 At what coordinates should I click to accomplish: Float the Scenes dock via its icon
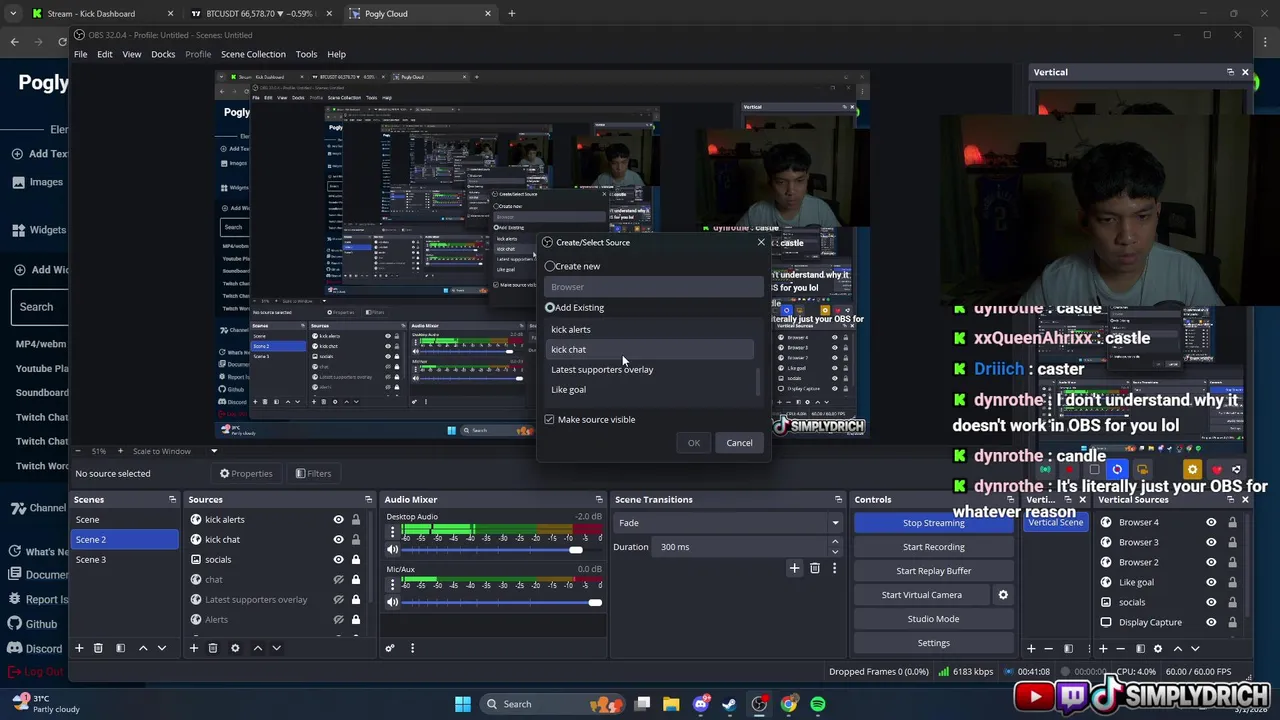pyautogui.click(x=172, y=499)
